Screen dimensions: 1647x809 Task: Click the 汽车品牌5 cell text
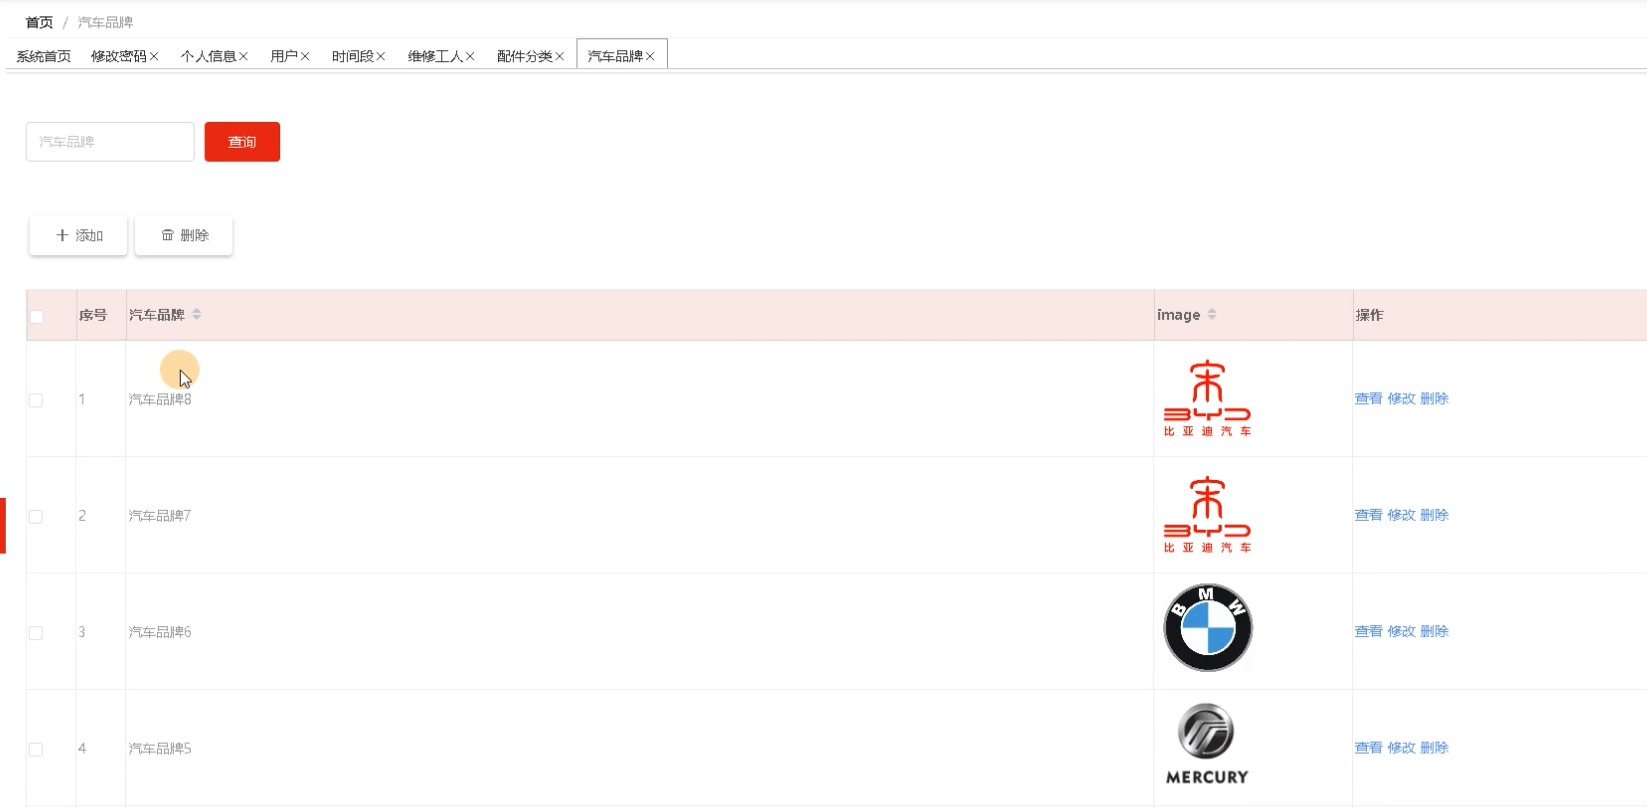[160, 748]
